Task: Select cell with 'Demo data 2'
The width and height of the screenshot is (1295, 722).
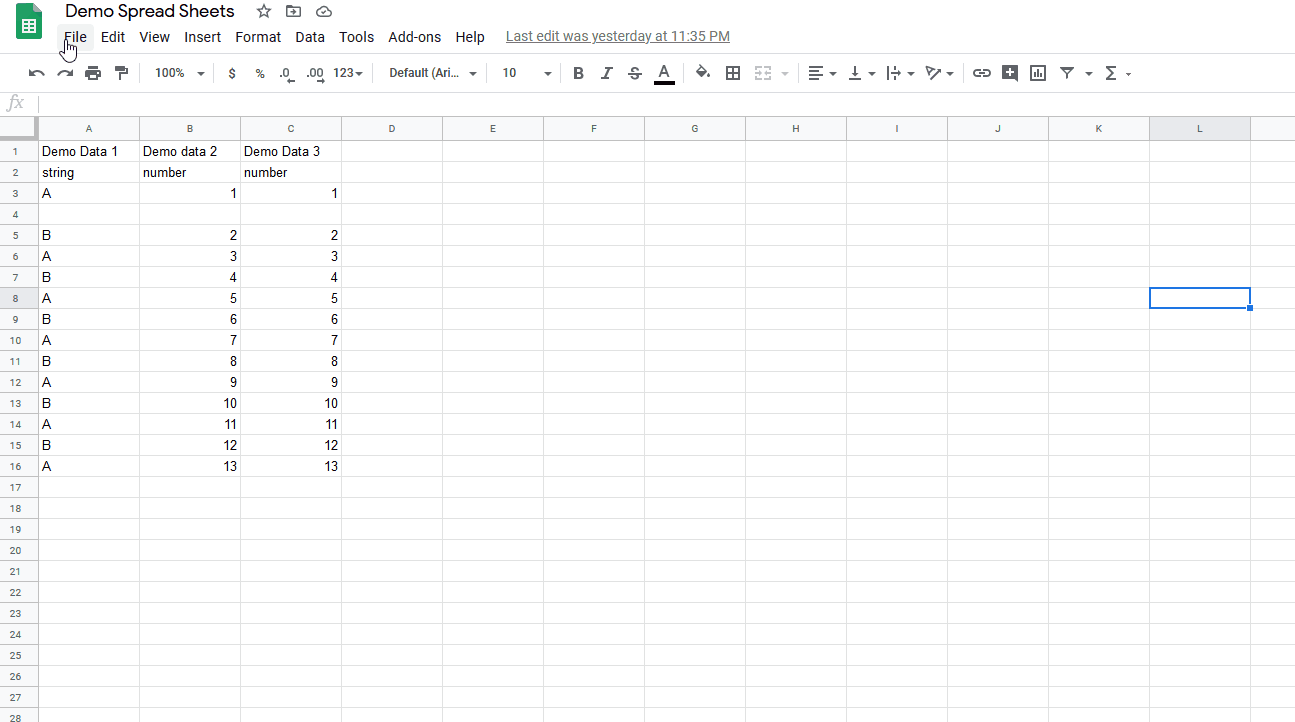Action: tap(190, 151)
